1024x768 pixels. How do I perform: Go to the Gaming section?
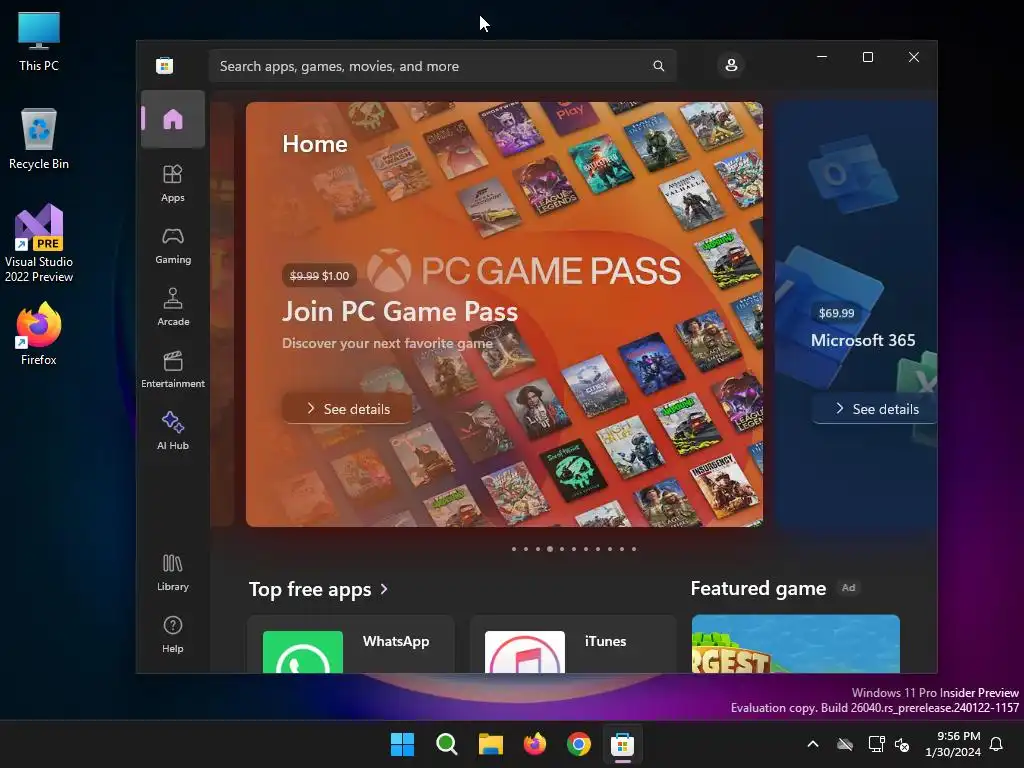pos(173,246)
